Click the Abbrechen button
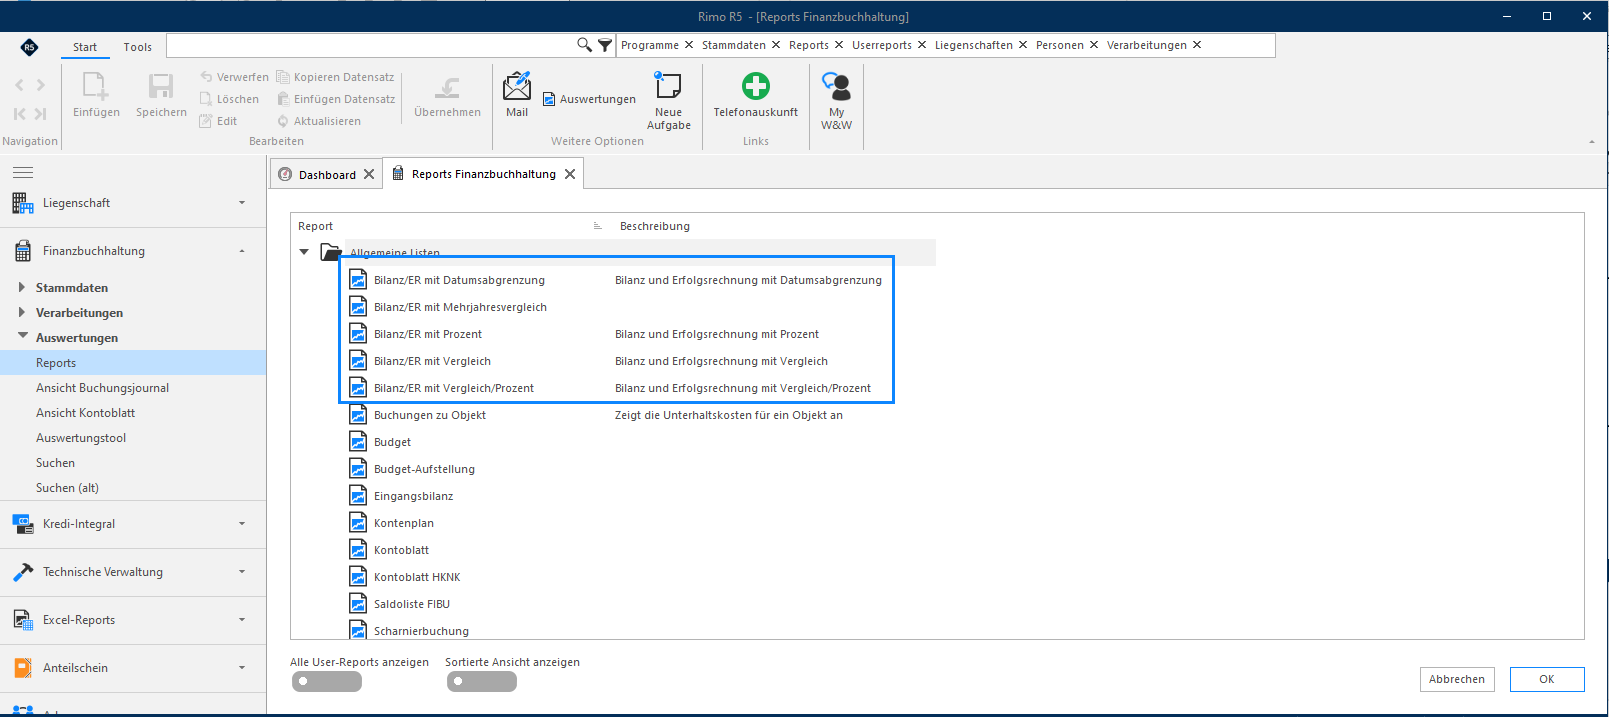 coord(1457,679)
